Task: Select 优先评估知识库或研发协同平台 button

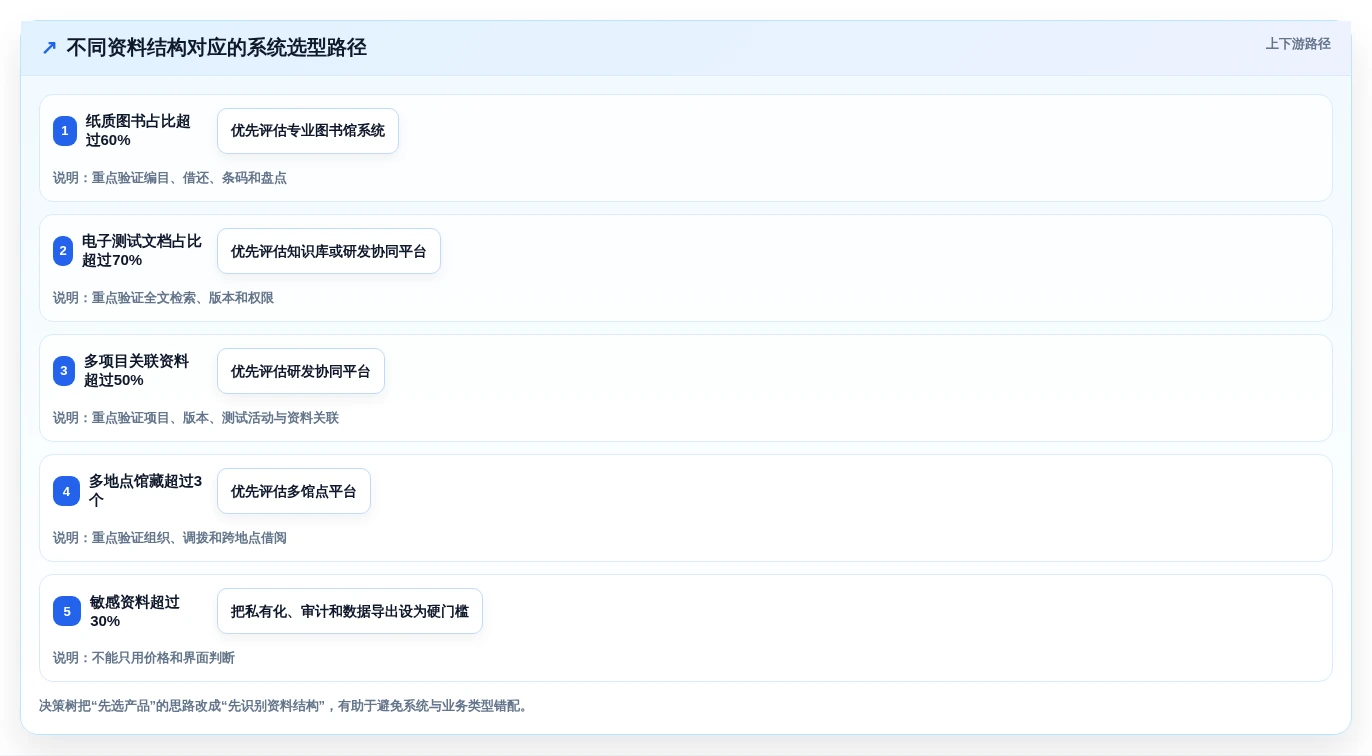Action: click(329, 251)
